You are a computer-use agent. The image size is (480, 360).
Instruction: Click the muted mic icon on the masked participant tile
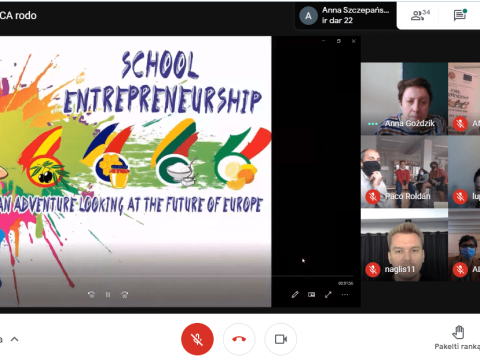coord(460,269)
